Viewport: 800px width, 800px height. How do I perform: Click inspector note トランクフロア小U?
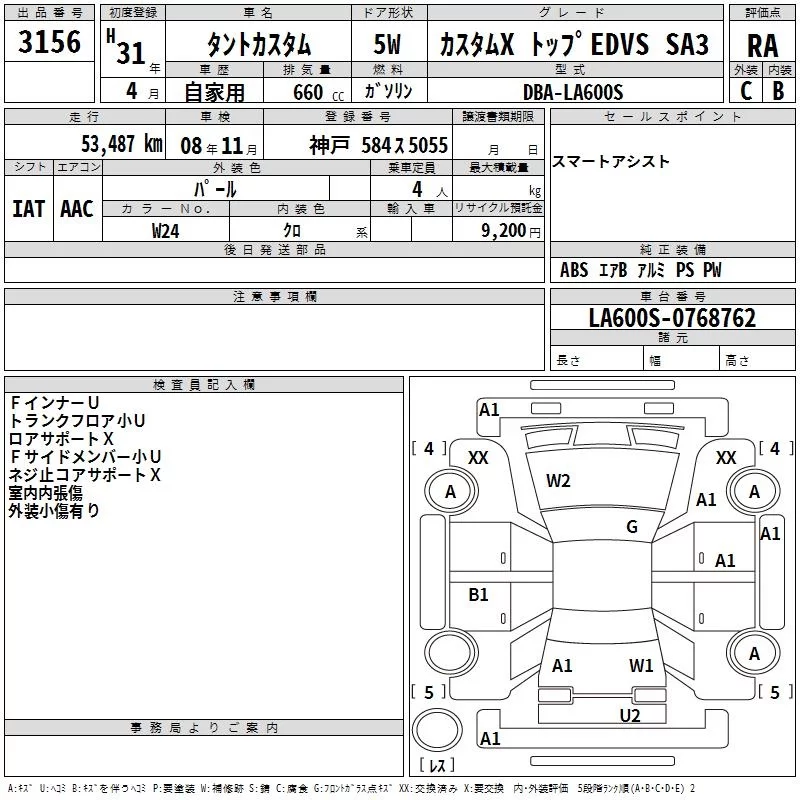77,421
